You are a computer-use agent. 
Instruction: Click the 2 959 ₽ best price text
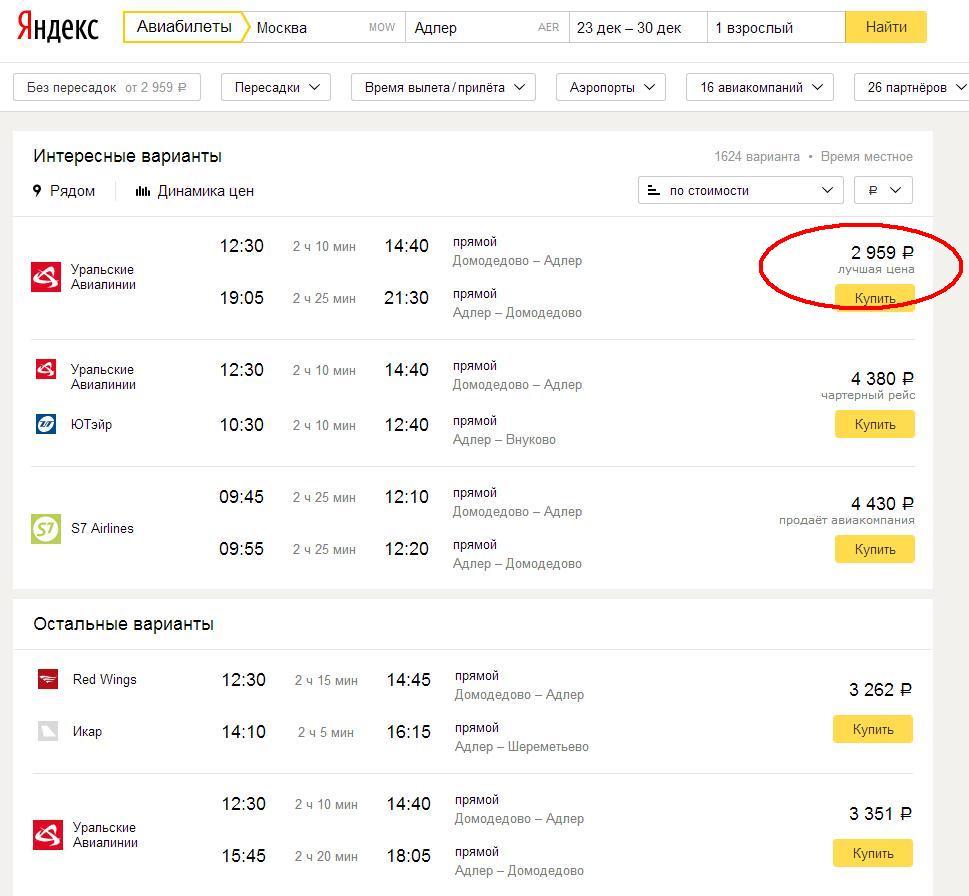[882, 253]
